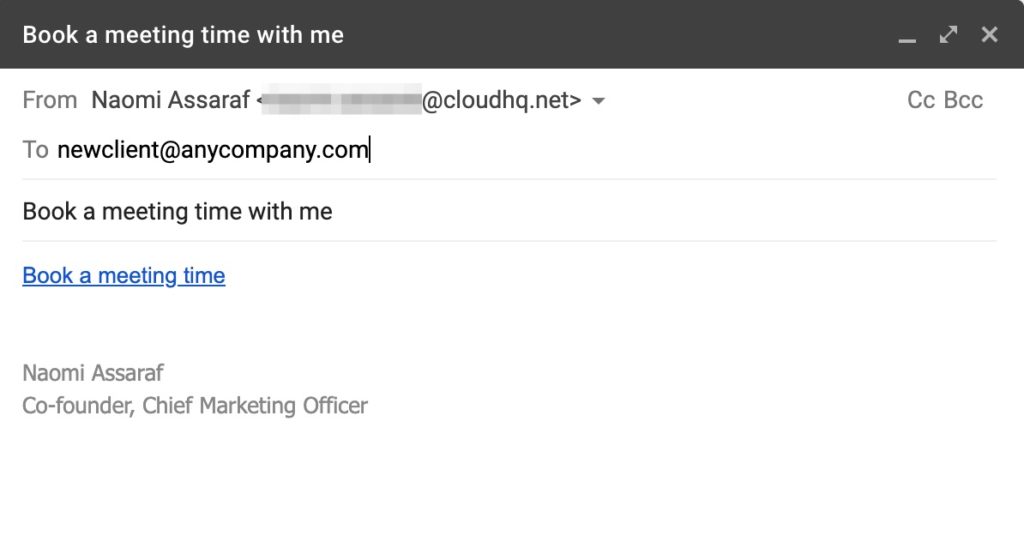The height and width of the screenshot is (542, 1024).
Task: Click the From label
Action: pos(50,100)
